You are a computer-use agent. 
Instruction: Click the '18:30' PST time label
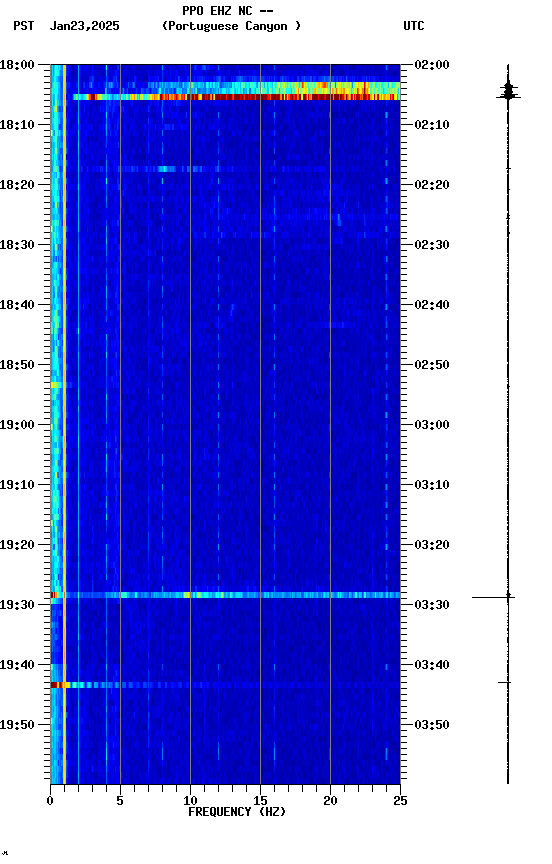17,245
